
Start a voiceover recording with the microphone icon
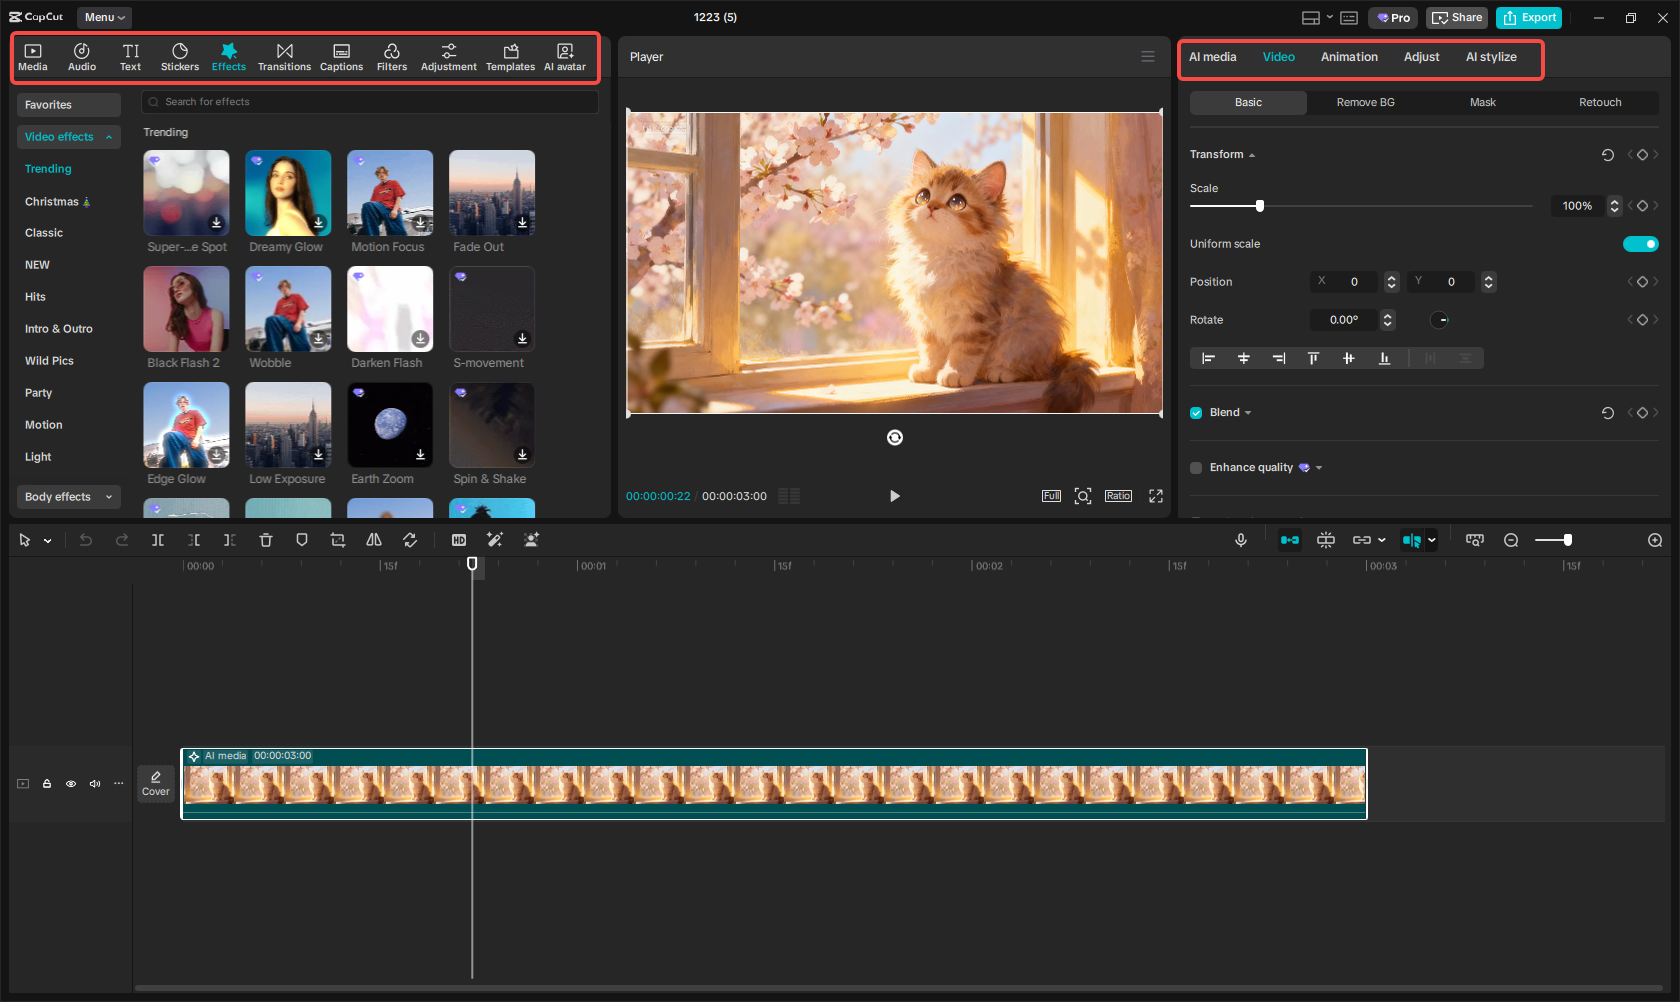[1240, 540]
